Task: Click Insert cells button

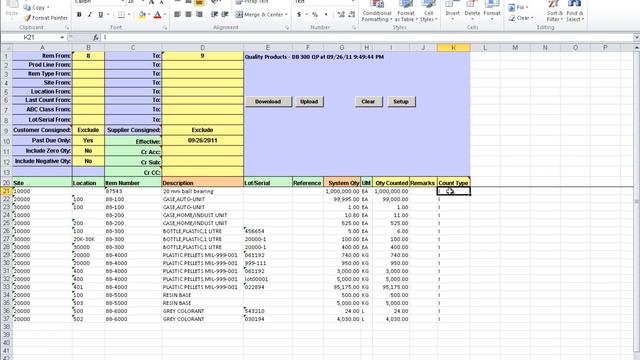Action: [452, 11]
